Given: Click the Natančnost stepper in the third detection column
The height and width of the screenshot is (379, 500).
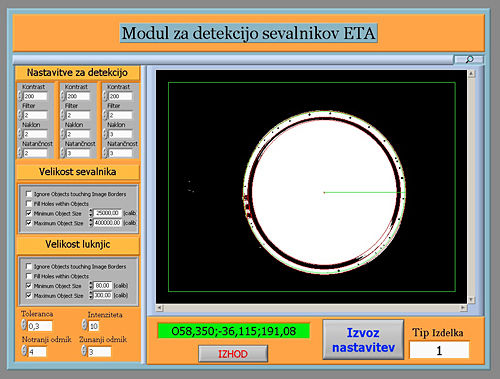Looking at the screenshot, I should [x=105, y=153].
